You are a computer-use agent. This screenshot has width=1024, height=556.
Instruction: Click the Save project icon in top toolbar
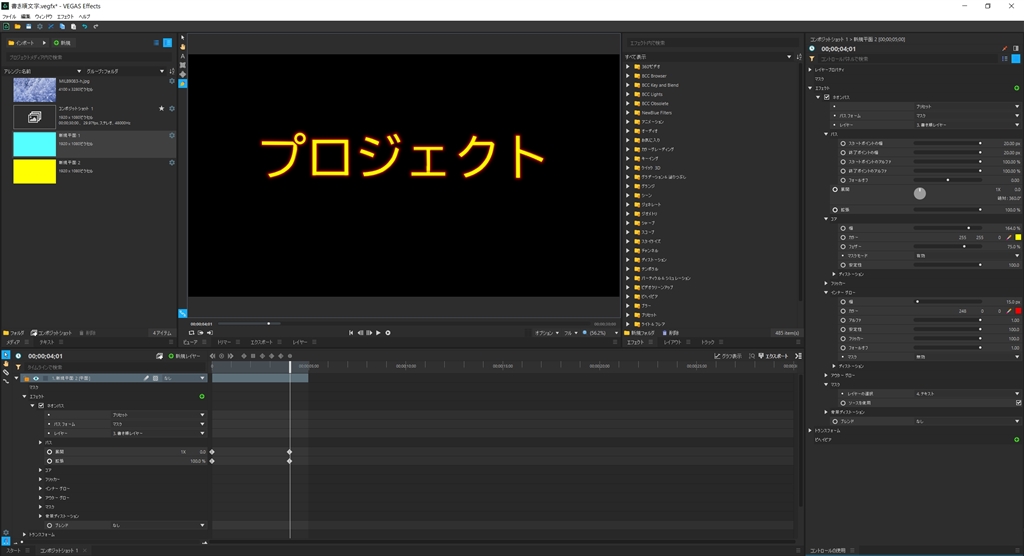coord(29,27)
